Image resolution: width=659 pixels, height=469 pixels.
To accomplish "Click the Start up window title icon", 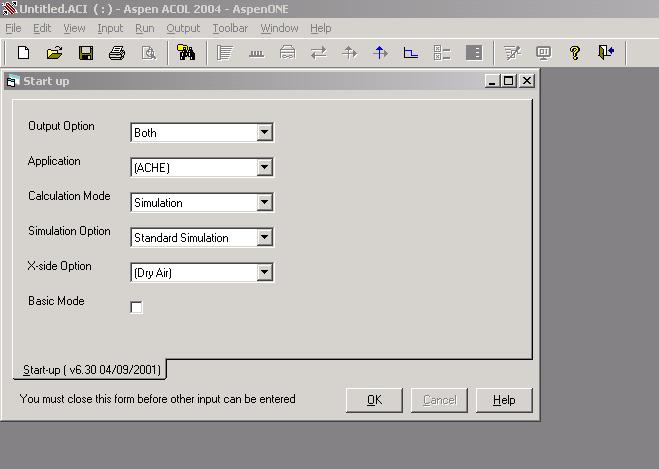I will coord(13,81).
